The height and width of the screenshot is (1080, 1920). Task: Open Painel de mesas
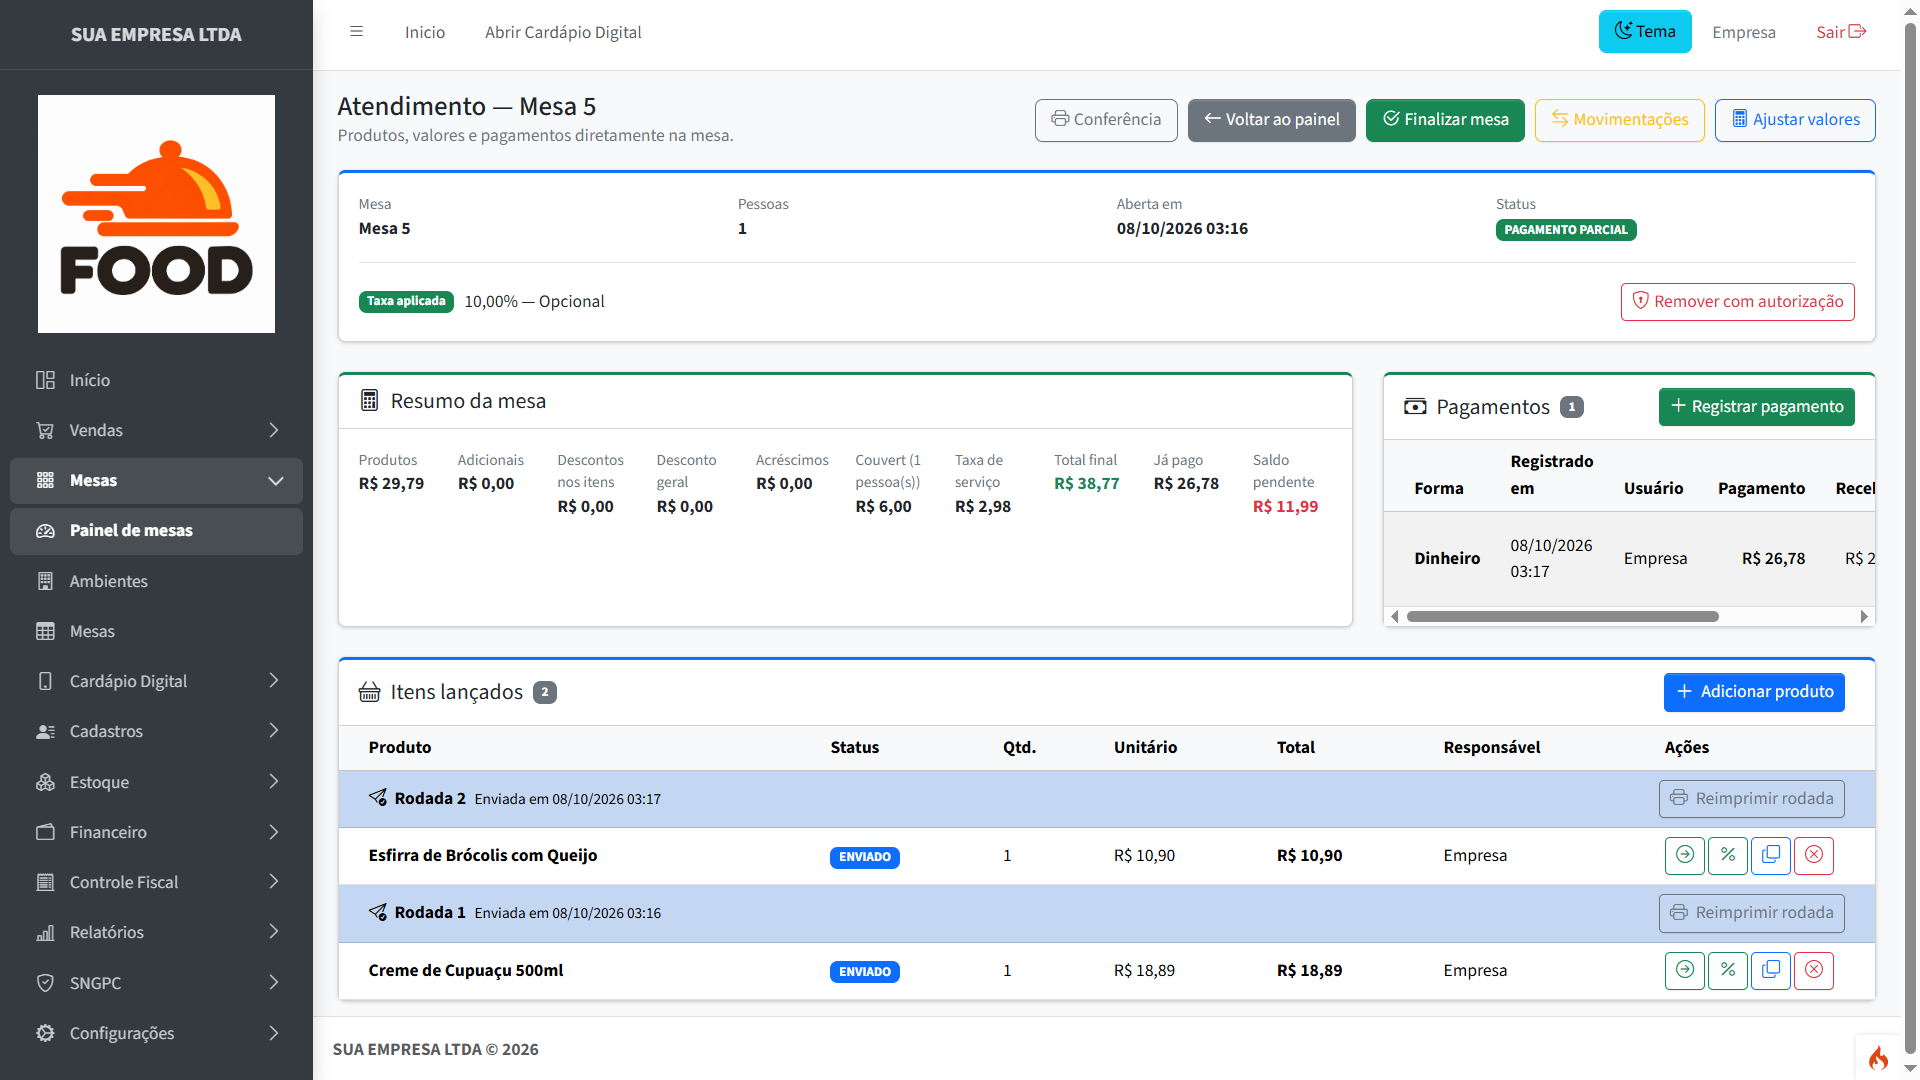(156, 531)
